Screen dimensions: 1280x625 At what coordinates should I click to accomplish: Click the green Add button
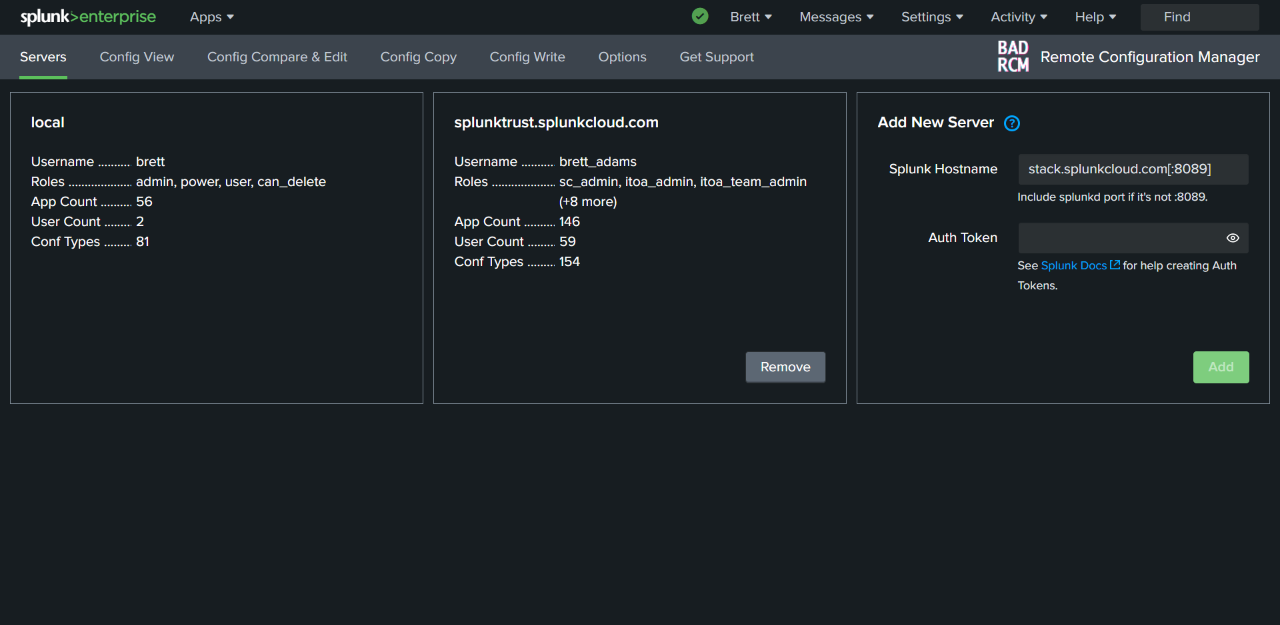tap(1221, 367)
